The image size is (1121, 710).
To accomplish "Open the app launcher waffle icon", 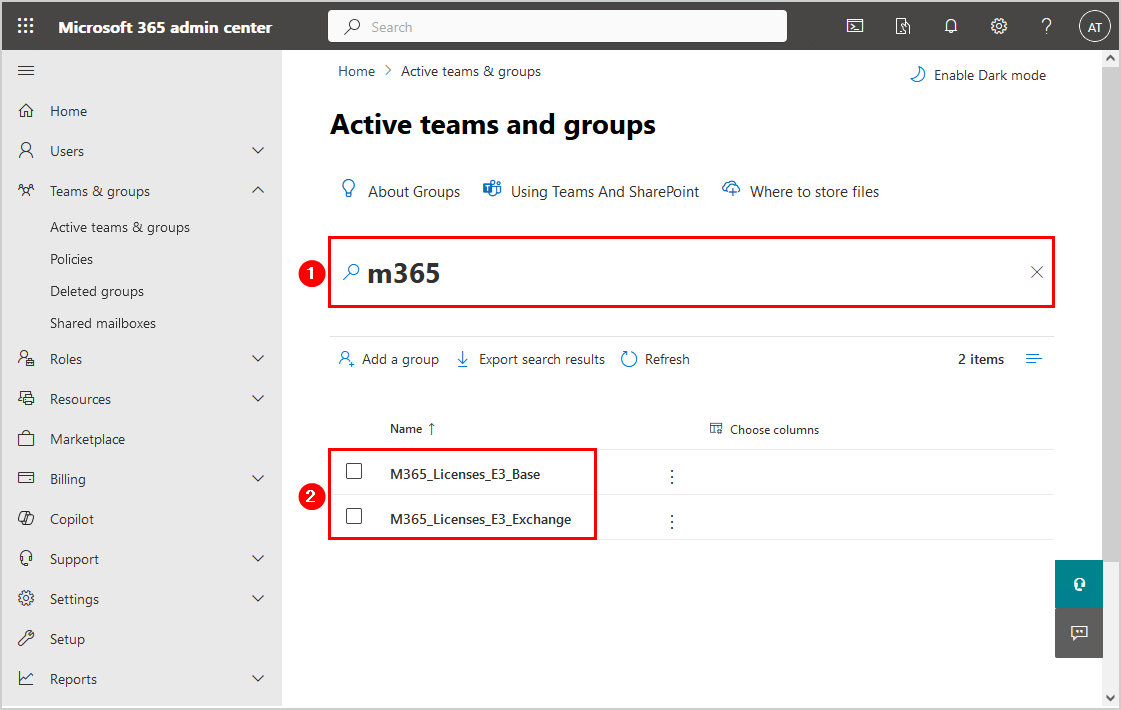I will coord(26,26).
